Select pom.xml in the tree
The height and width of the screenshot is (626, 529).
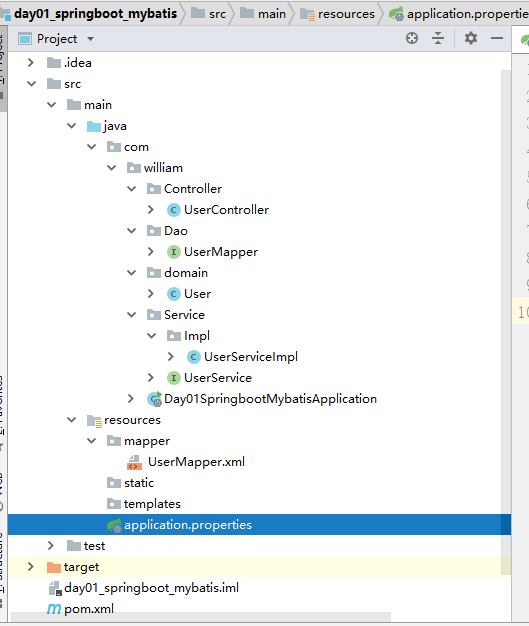pyautogui.click(x=89, y=609)
